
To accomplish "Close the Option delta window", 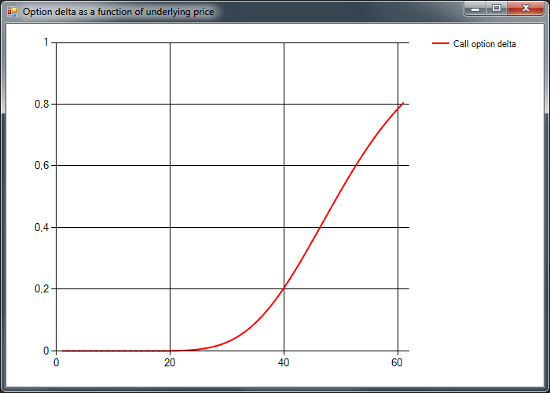I will (x=525, y=8).
